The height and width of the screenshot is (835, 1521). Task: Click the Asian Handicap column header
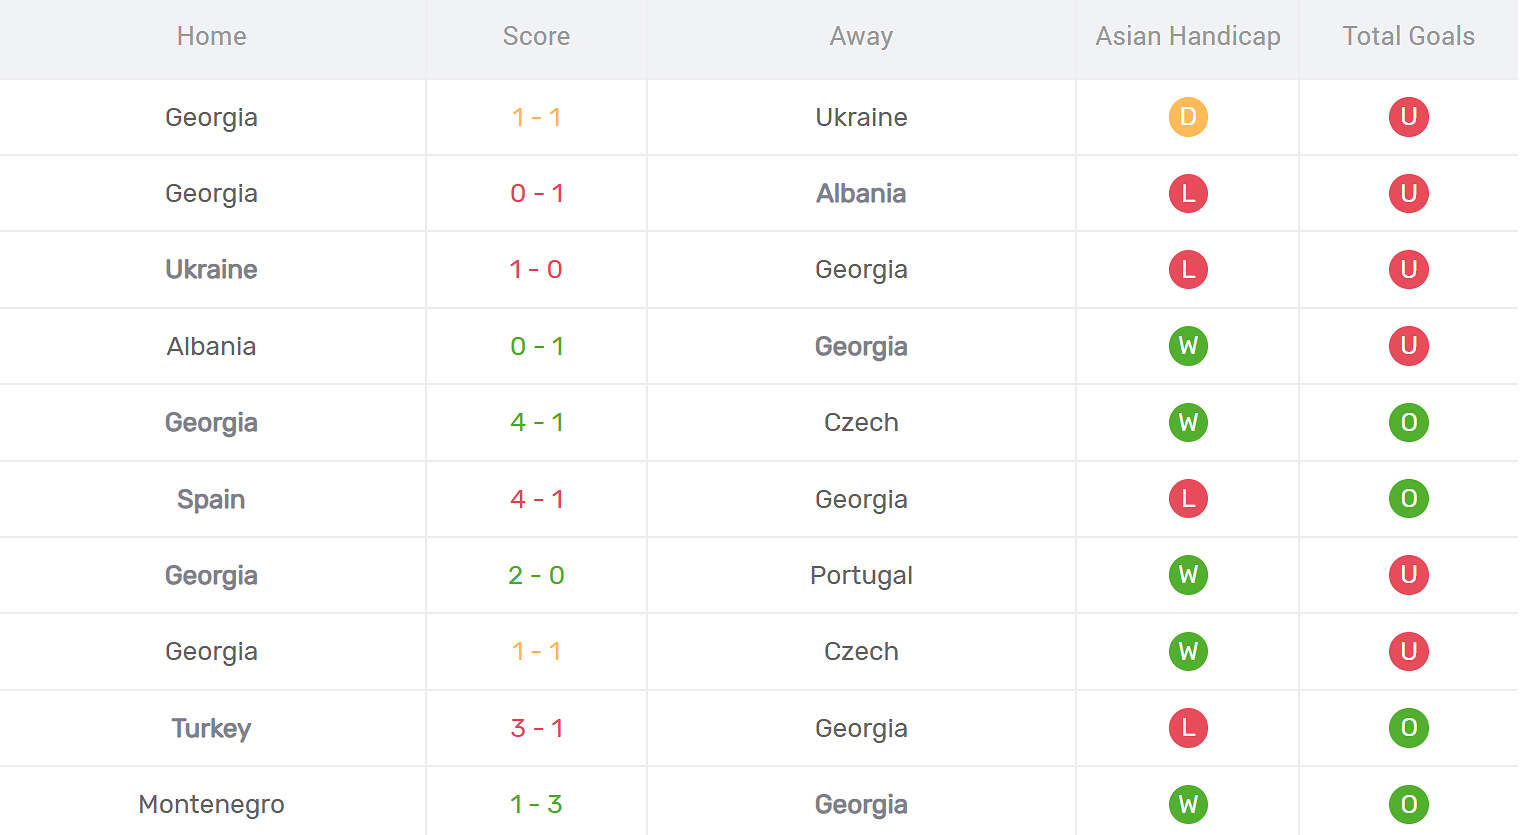(x=1188, y=36)
